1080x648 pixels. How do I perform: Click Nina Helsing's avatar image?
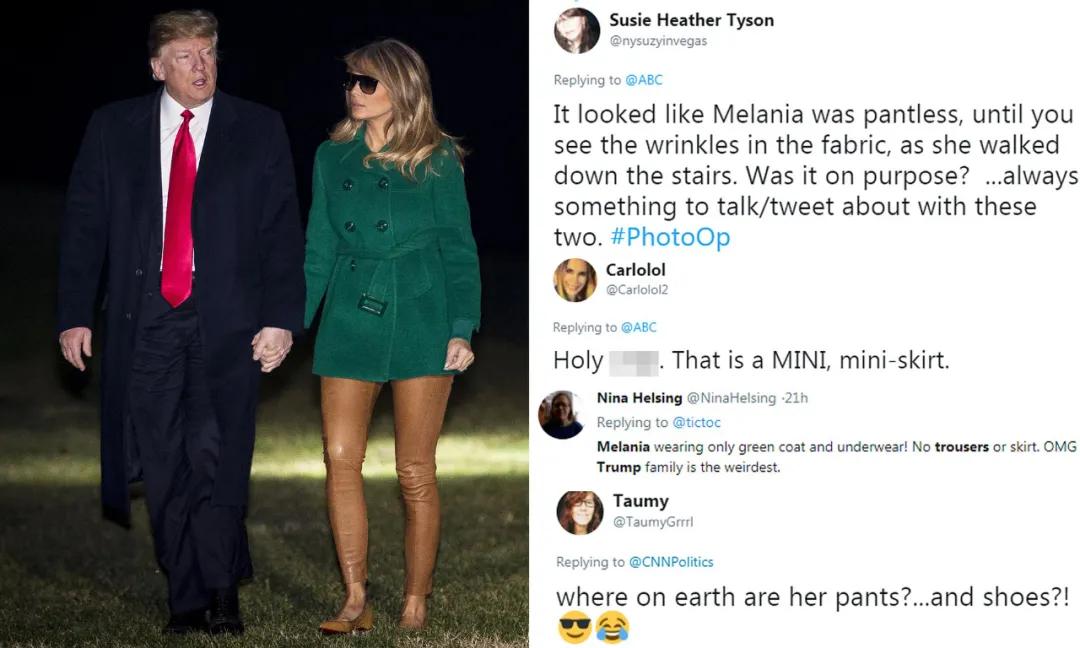tap(560, 414)
